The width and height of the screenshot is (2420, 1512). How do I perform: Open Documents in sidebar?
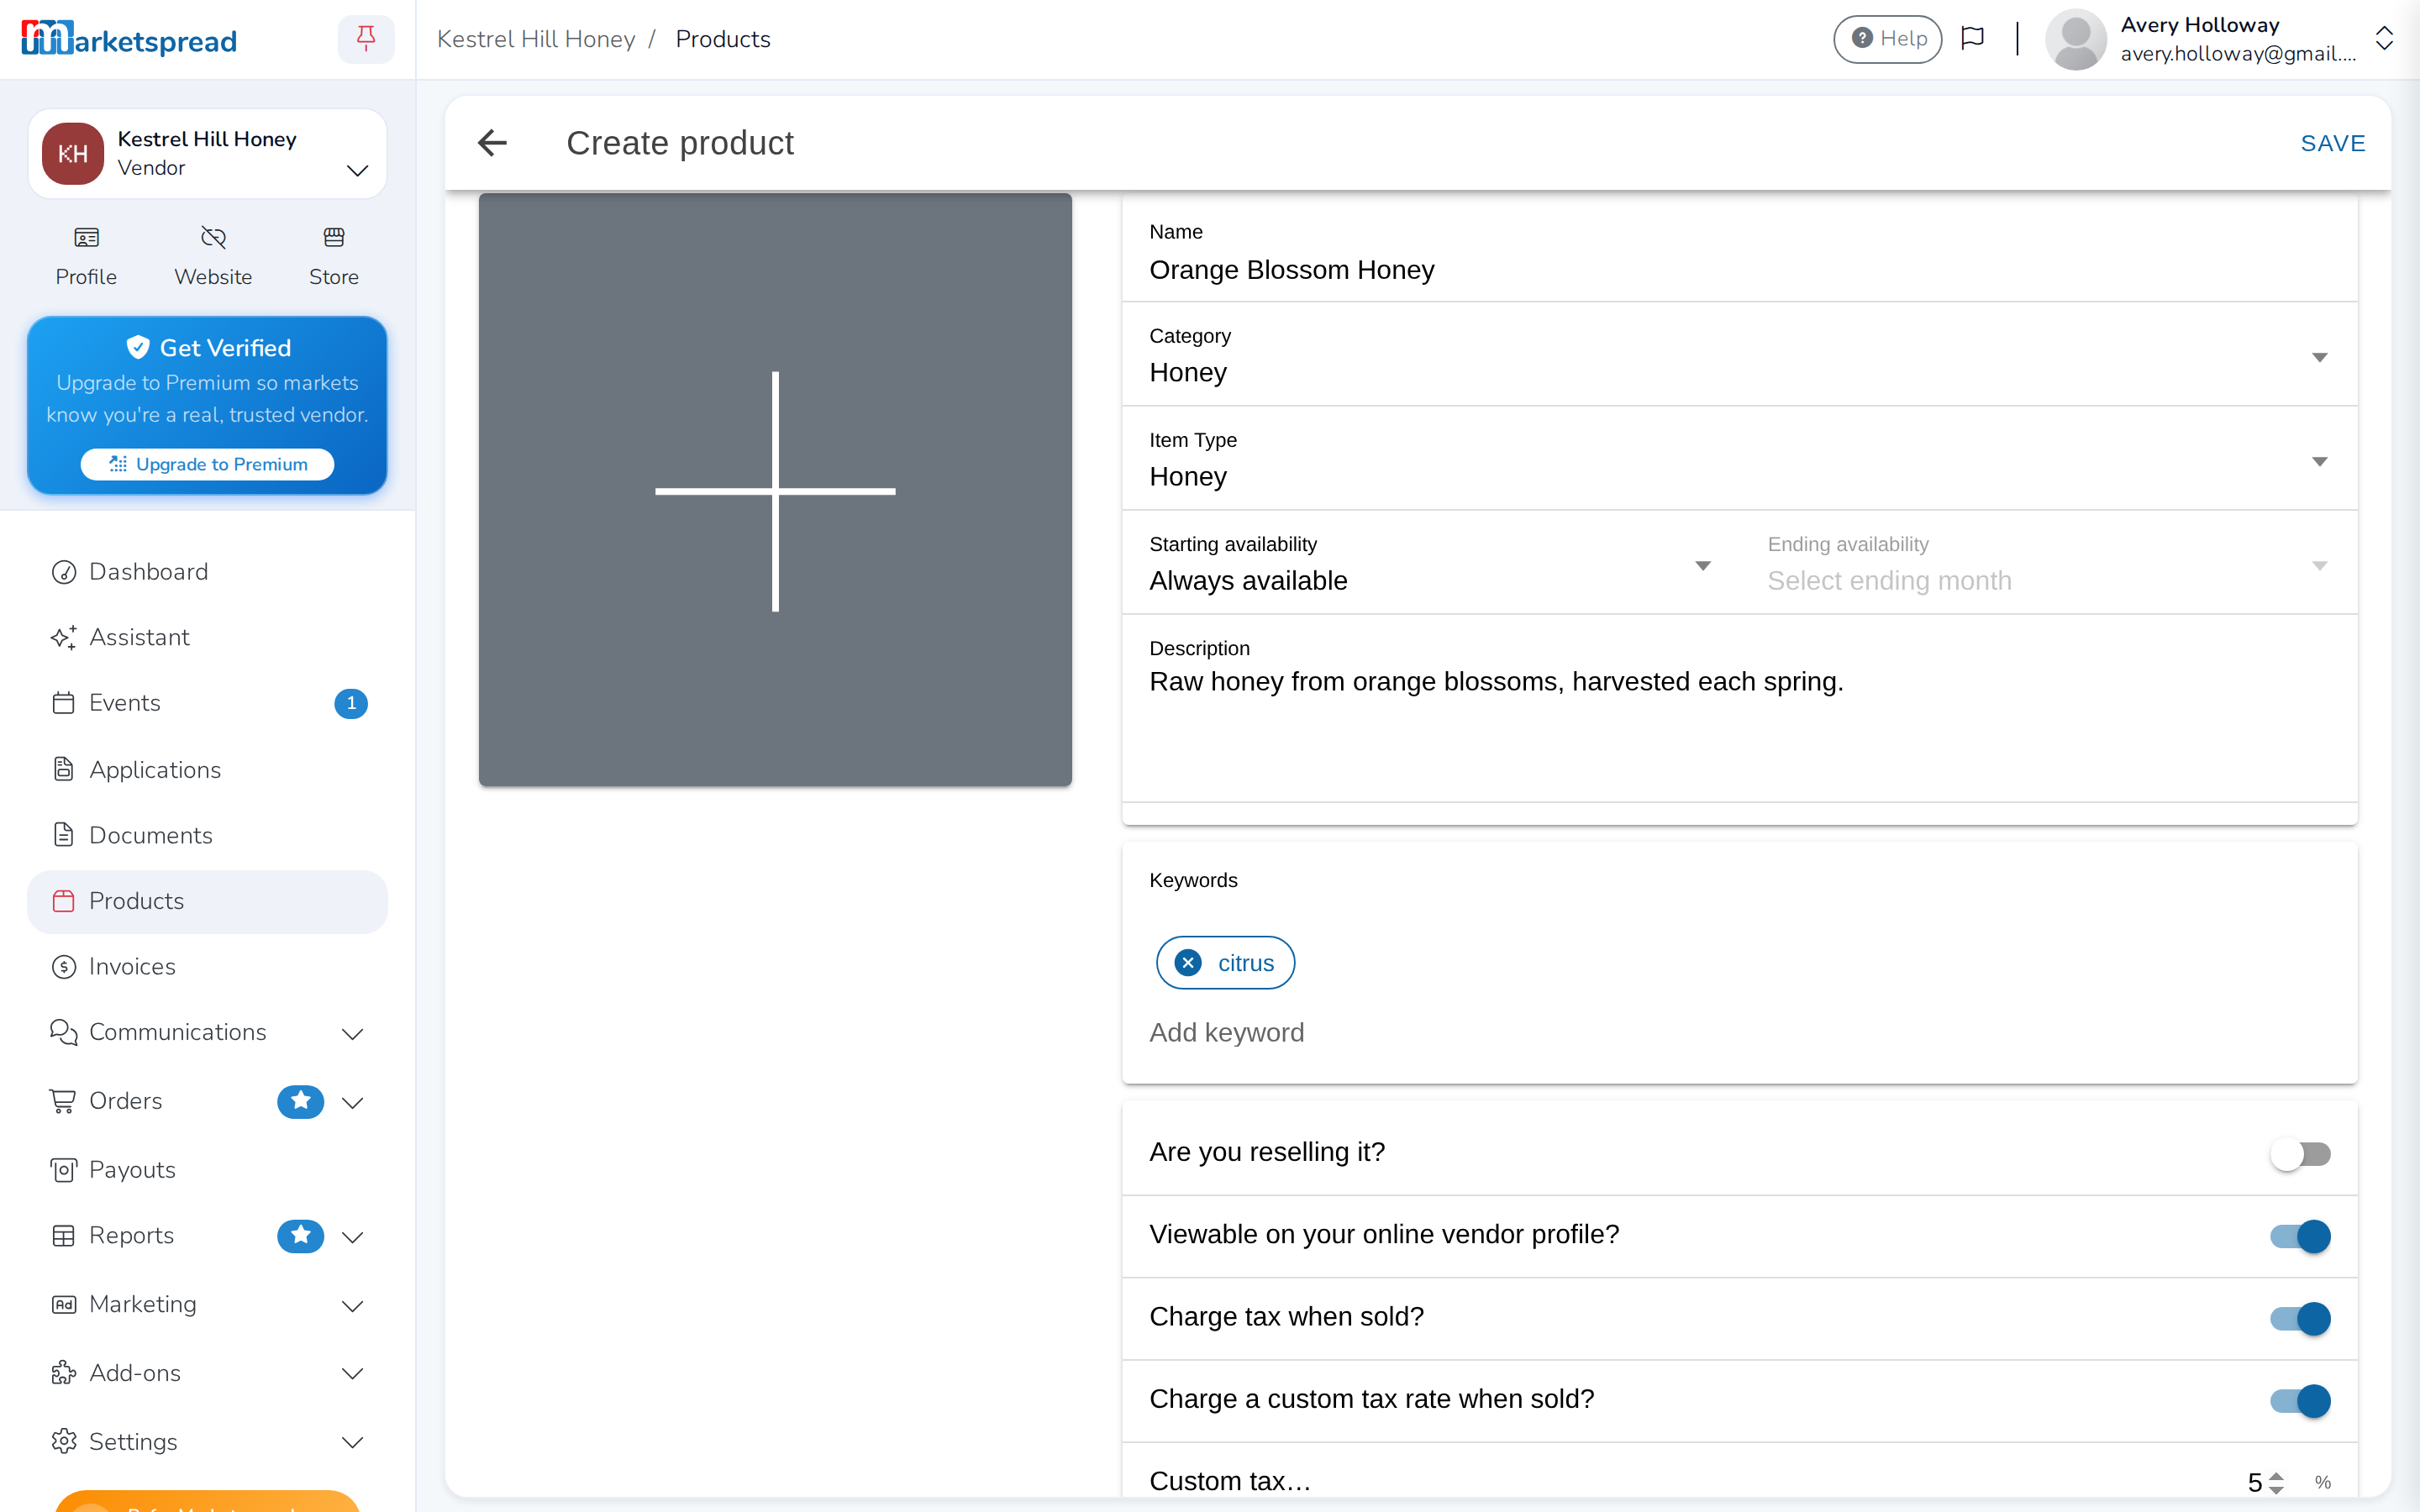click(207, 835)
